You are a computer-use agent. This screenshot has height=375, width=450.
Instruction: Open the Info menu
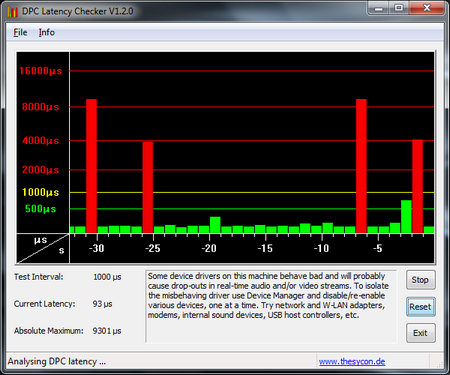coord(47,32)
